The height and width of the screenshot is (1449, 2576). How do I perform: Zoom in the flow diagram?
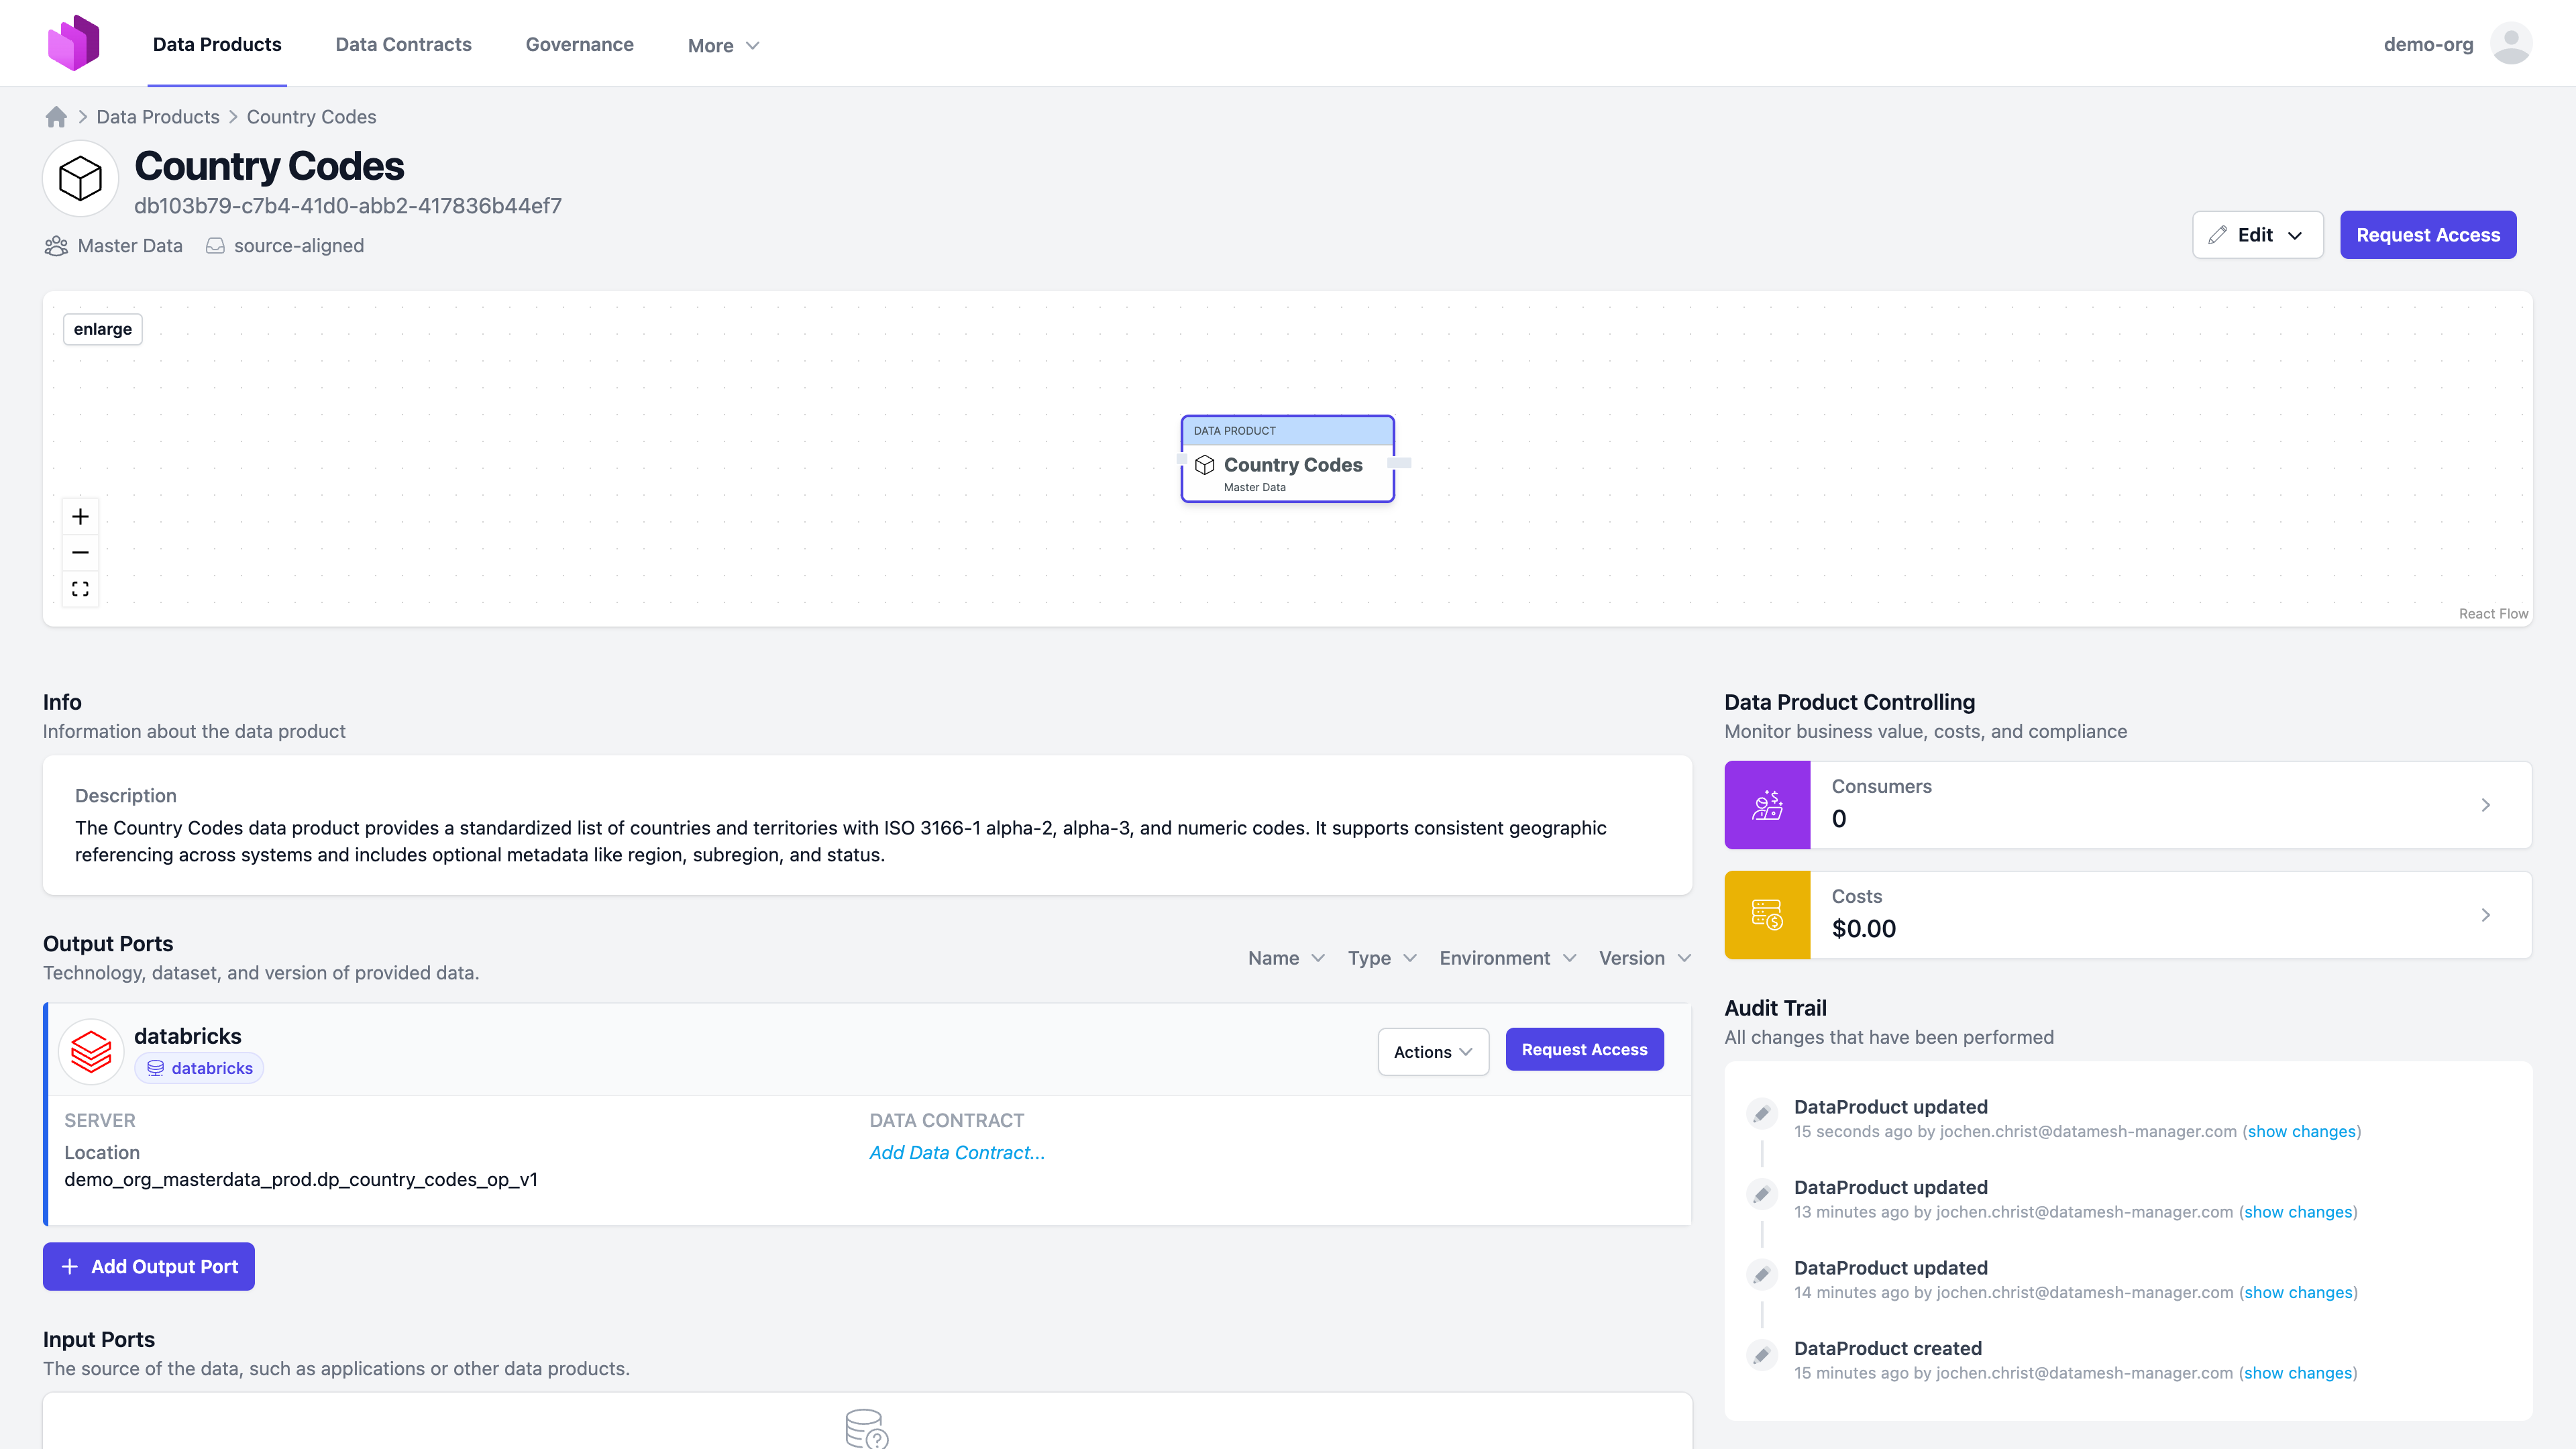point(80,516)
